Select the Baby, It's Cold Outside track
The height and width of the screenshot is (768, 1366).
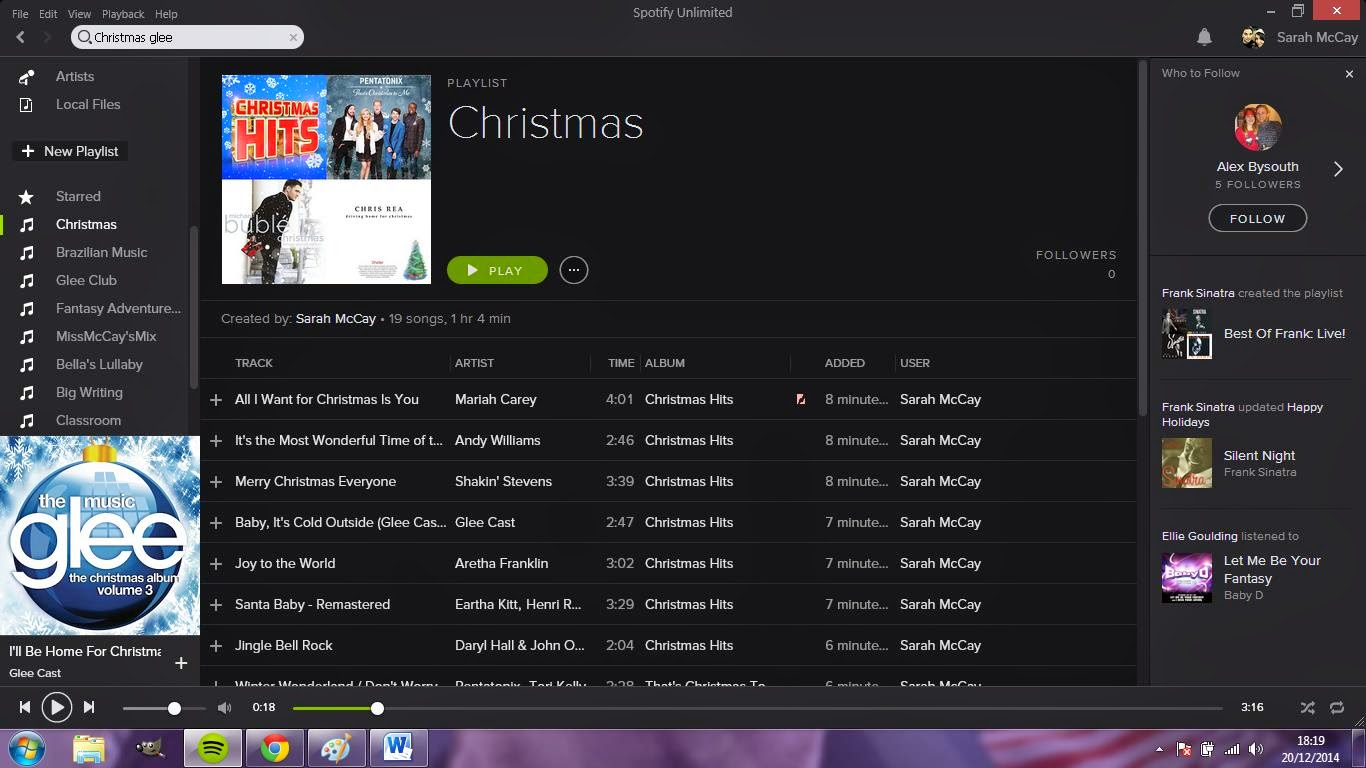click(x=340, y=522)
